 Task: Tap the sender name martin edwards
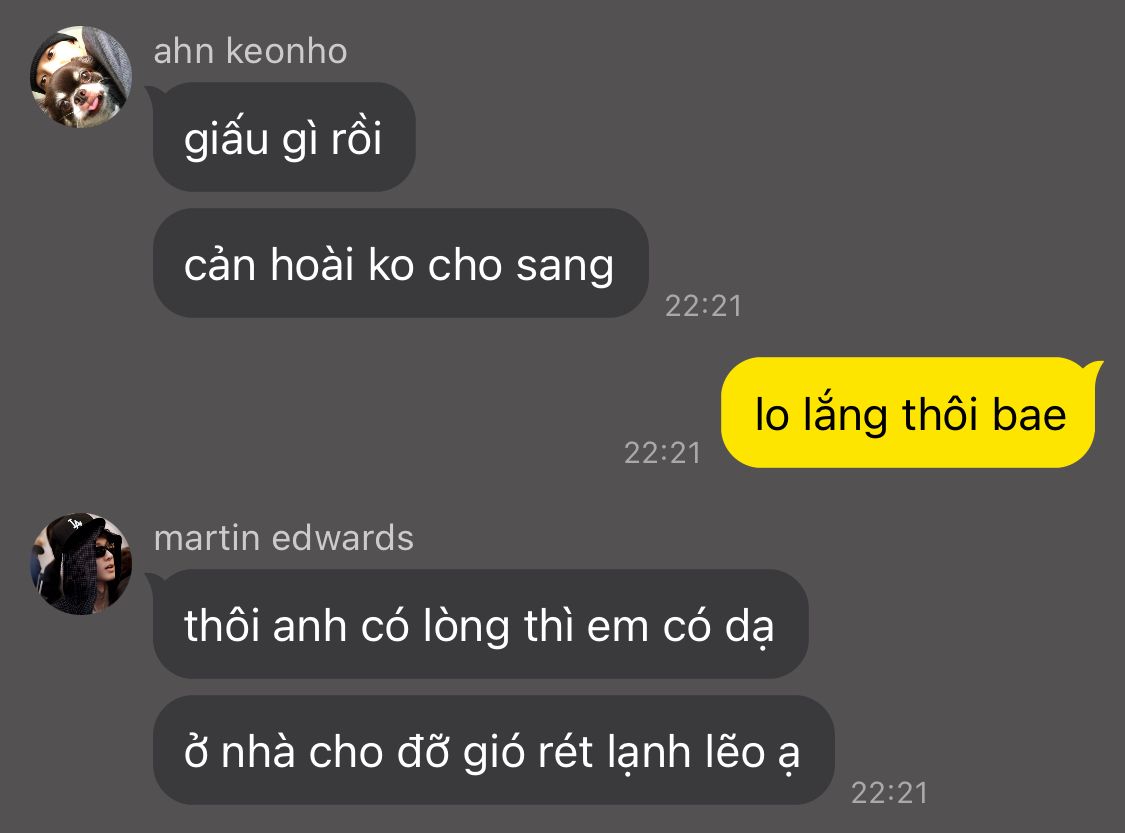pos(283,538)
